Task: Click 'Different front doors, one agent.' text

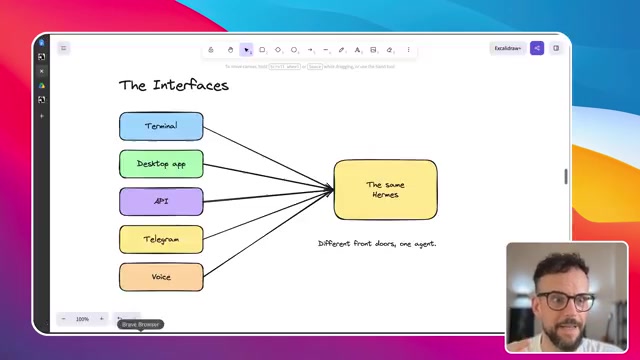Action: pyautogui.click(x=377, y=244)
